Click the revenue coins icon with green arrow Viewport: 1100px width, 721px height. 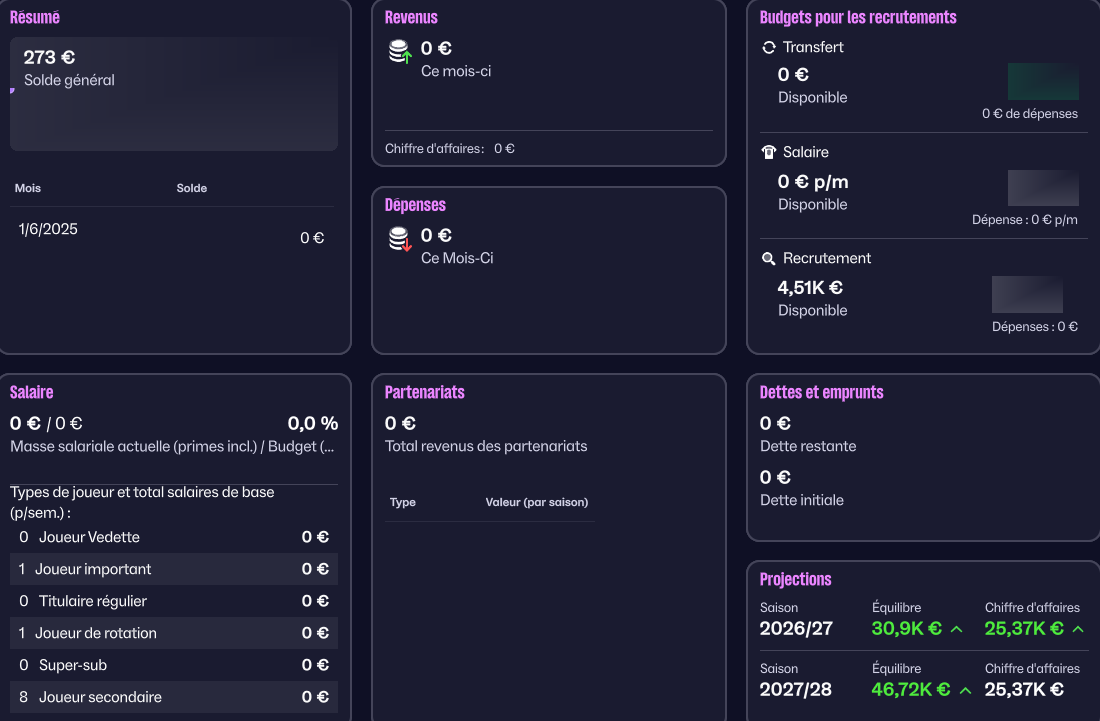[400, 51]
